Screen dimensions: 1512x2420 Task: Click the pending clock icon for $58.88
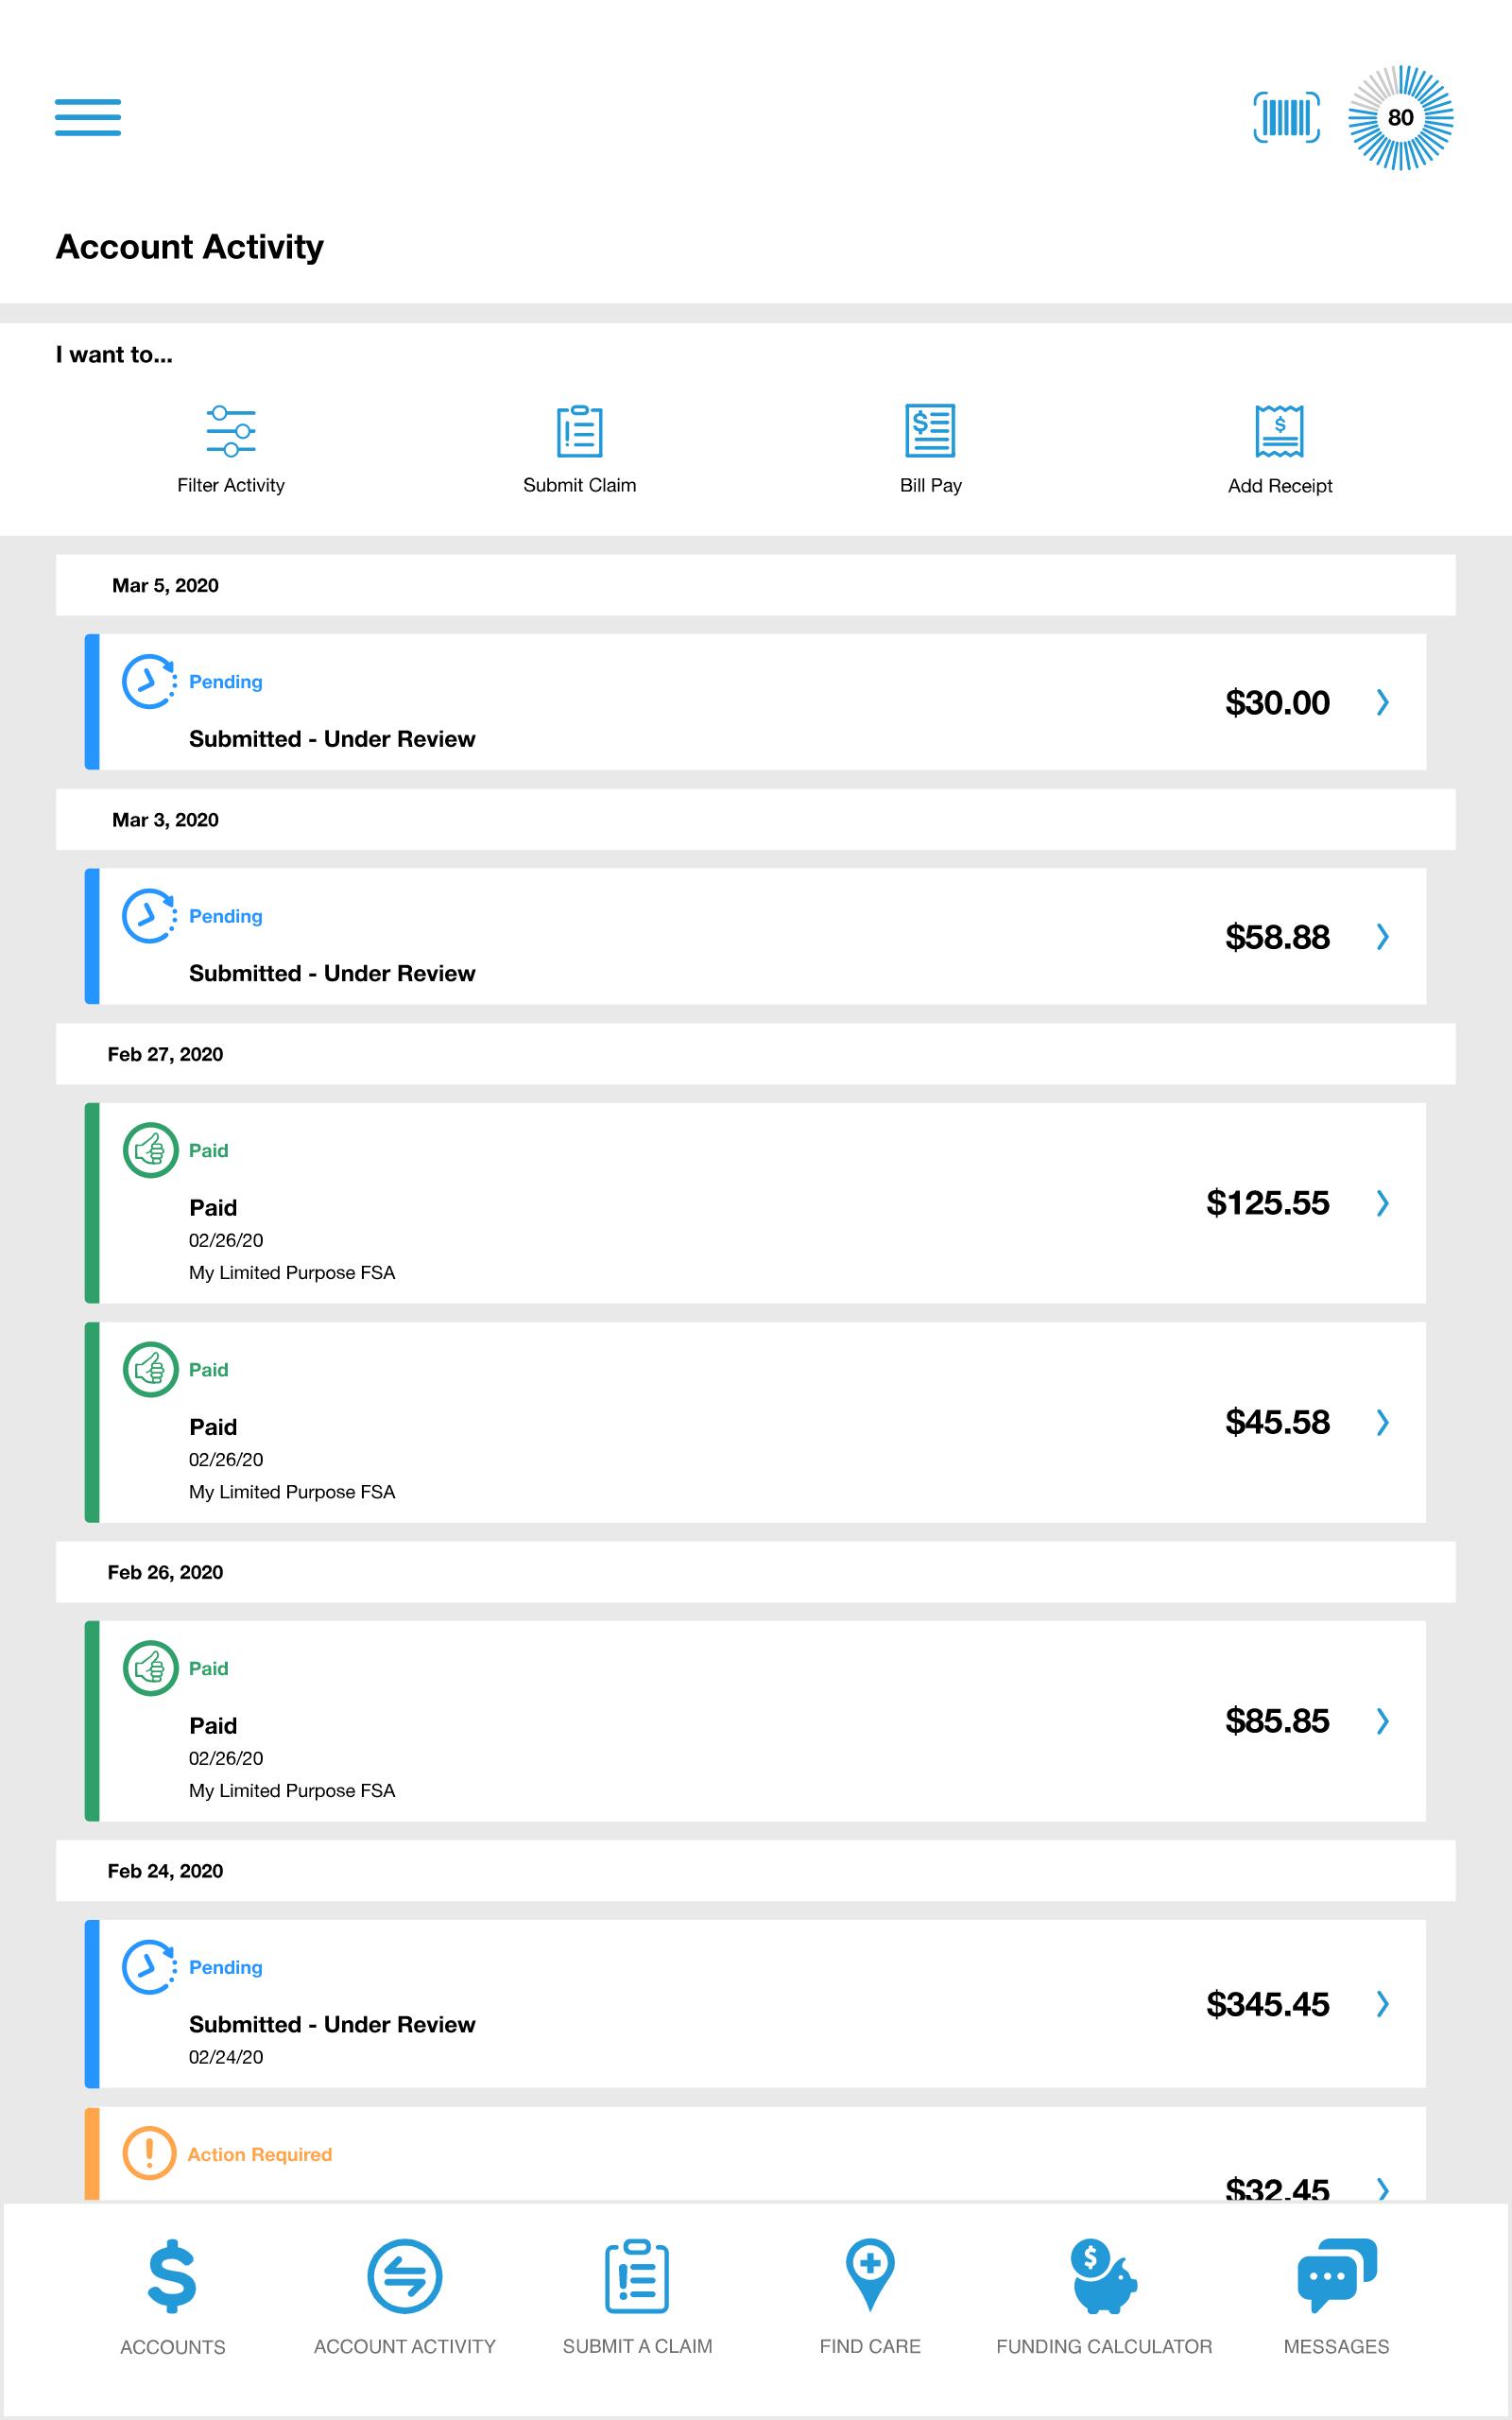point(150,916)
